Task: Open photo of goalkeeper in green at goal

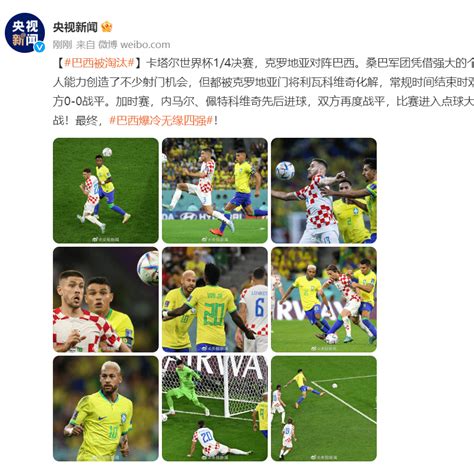Action: 215,408
